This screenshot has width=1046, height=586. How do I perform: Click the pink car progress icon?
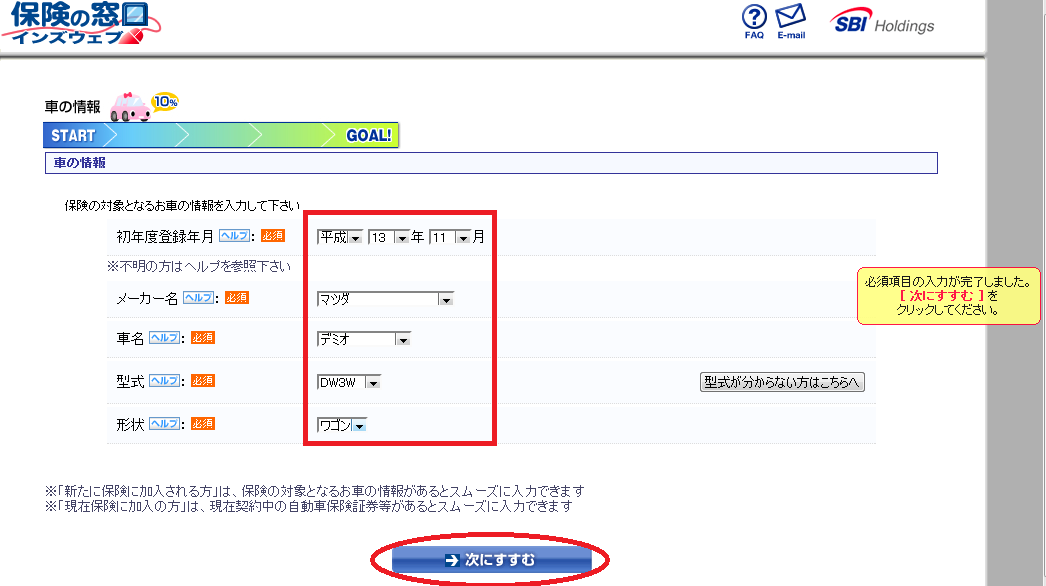pyautogui.click(x=130, y=107)
